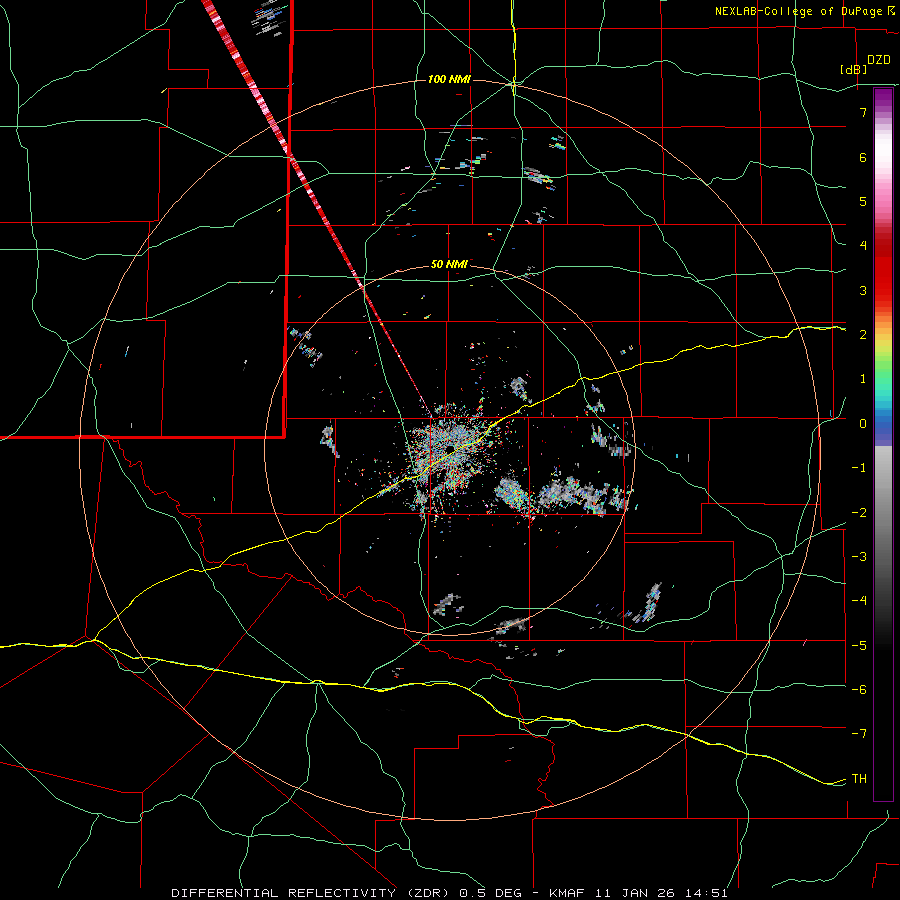Click the legend value 0
The height and width of the screenshot is (900, 900).
(863, 424)
